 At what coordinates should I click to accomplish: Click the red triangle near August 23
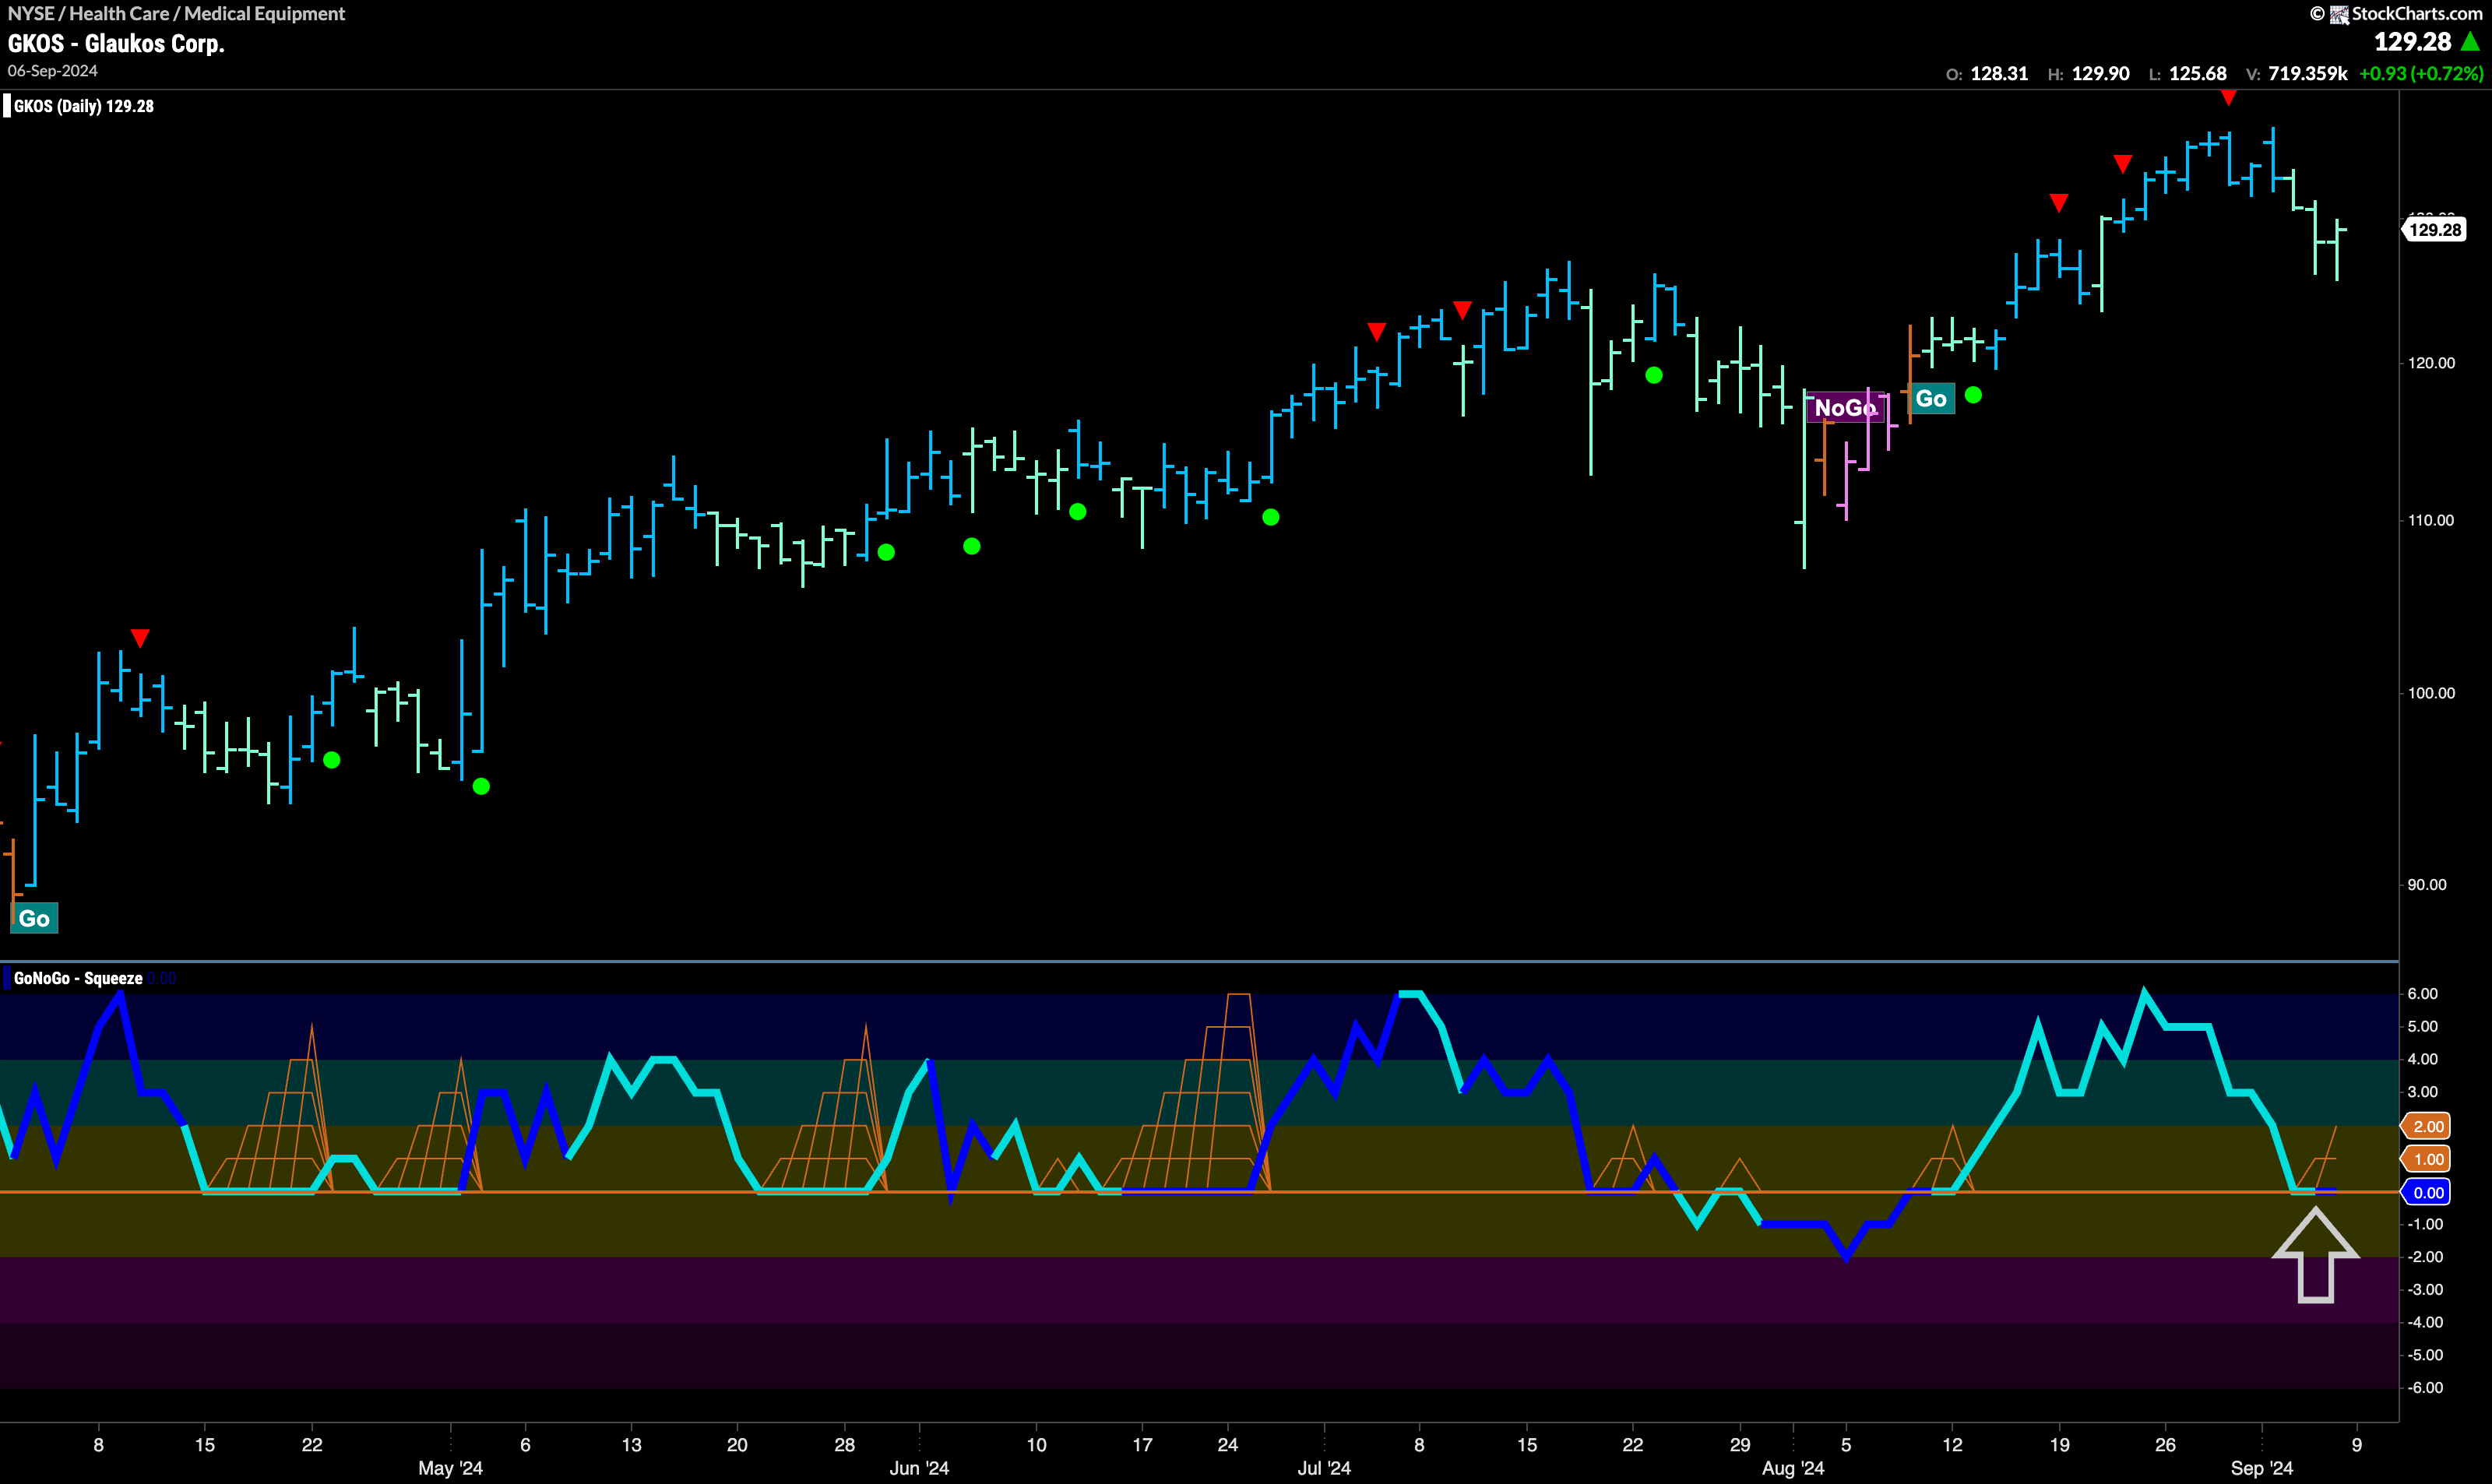point(2123,164)
